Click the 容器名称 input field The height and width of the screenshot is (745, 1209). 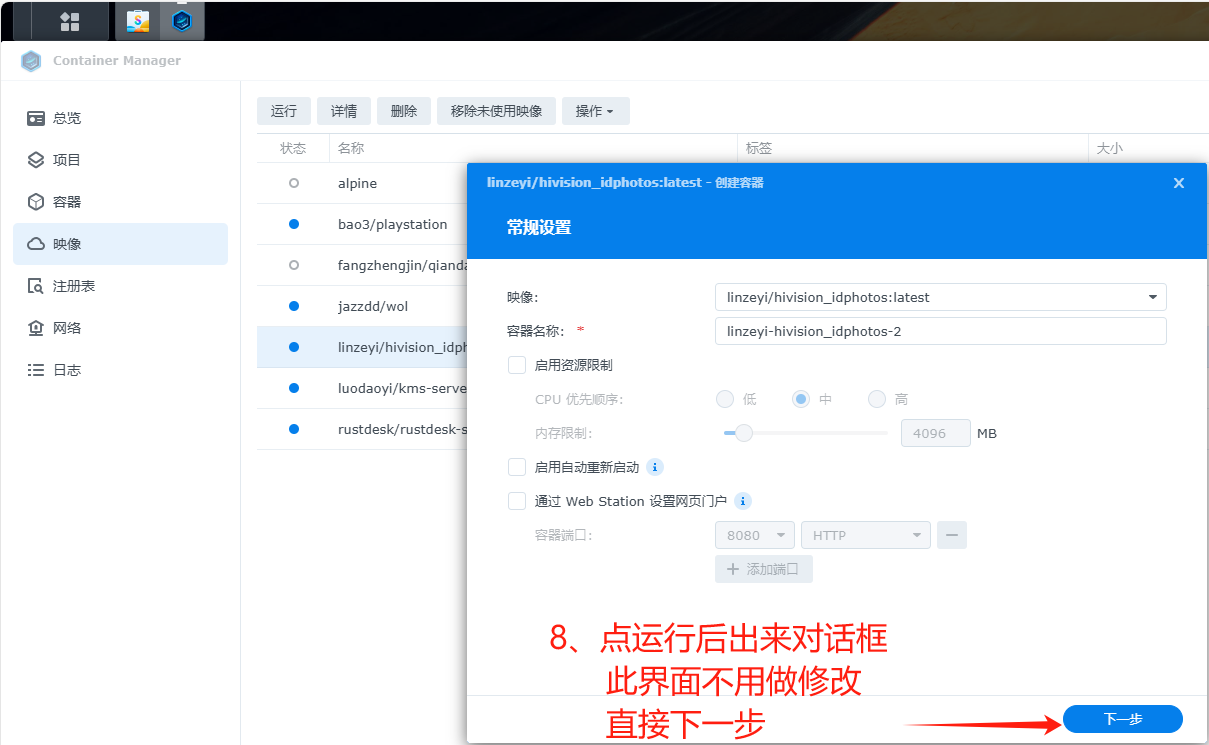[x=940, y=331]
